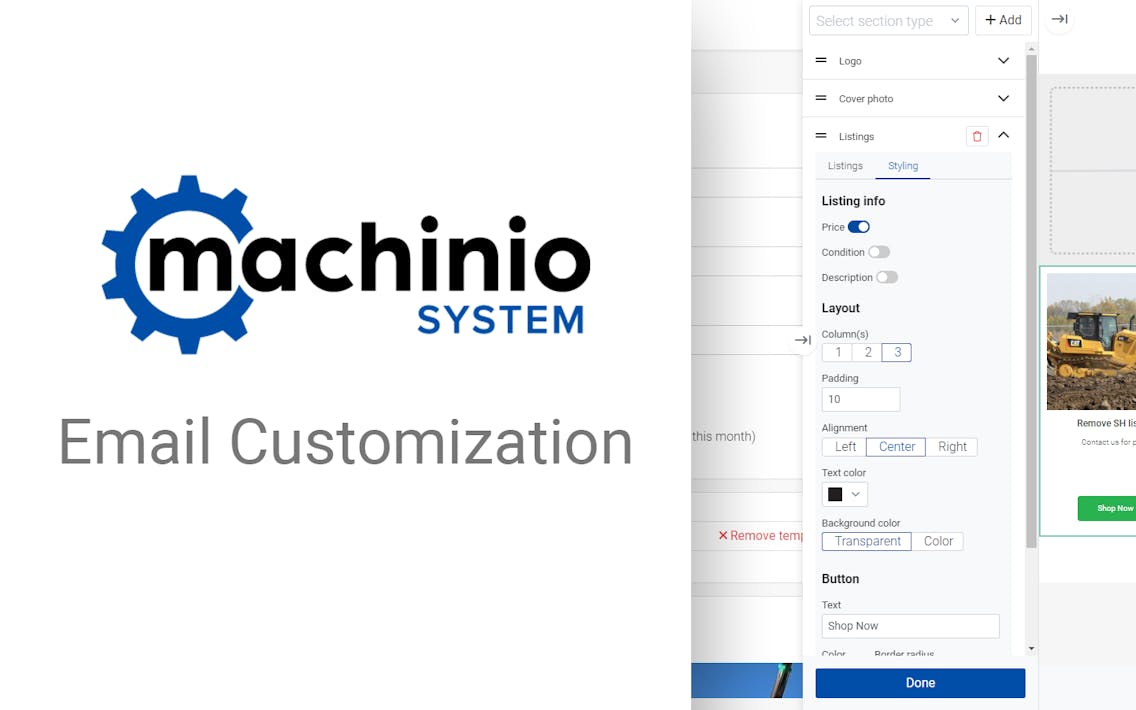Click the Logo section label
This screenshot has height=710, width=1136.
point(850,61)
